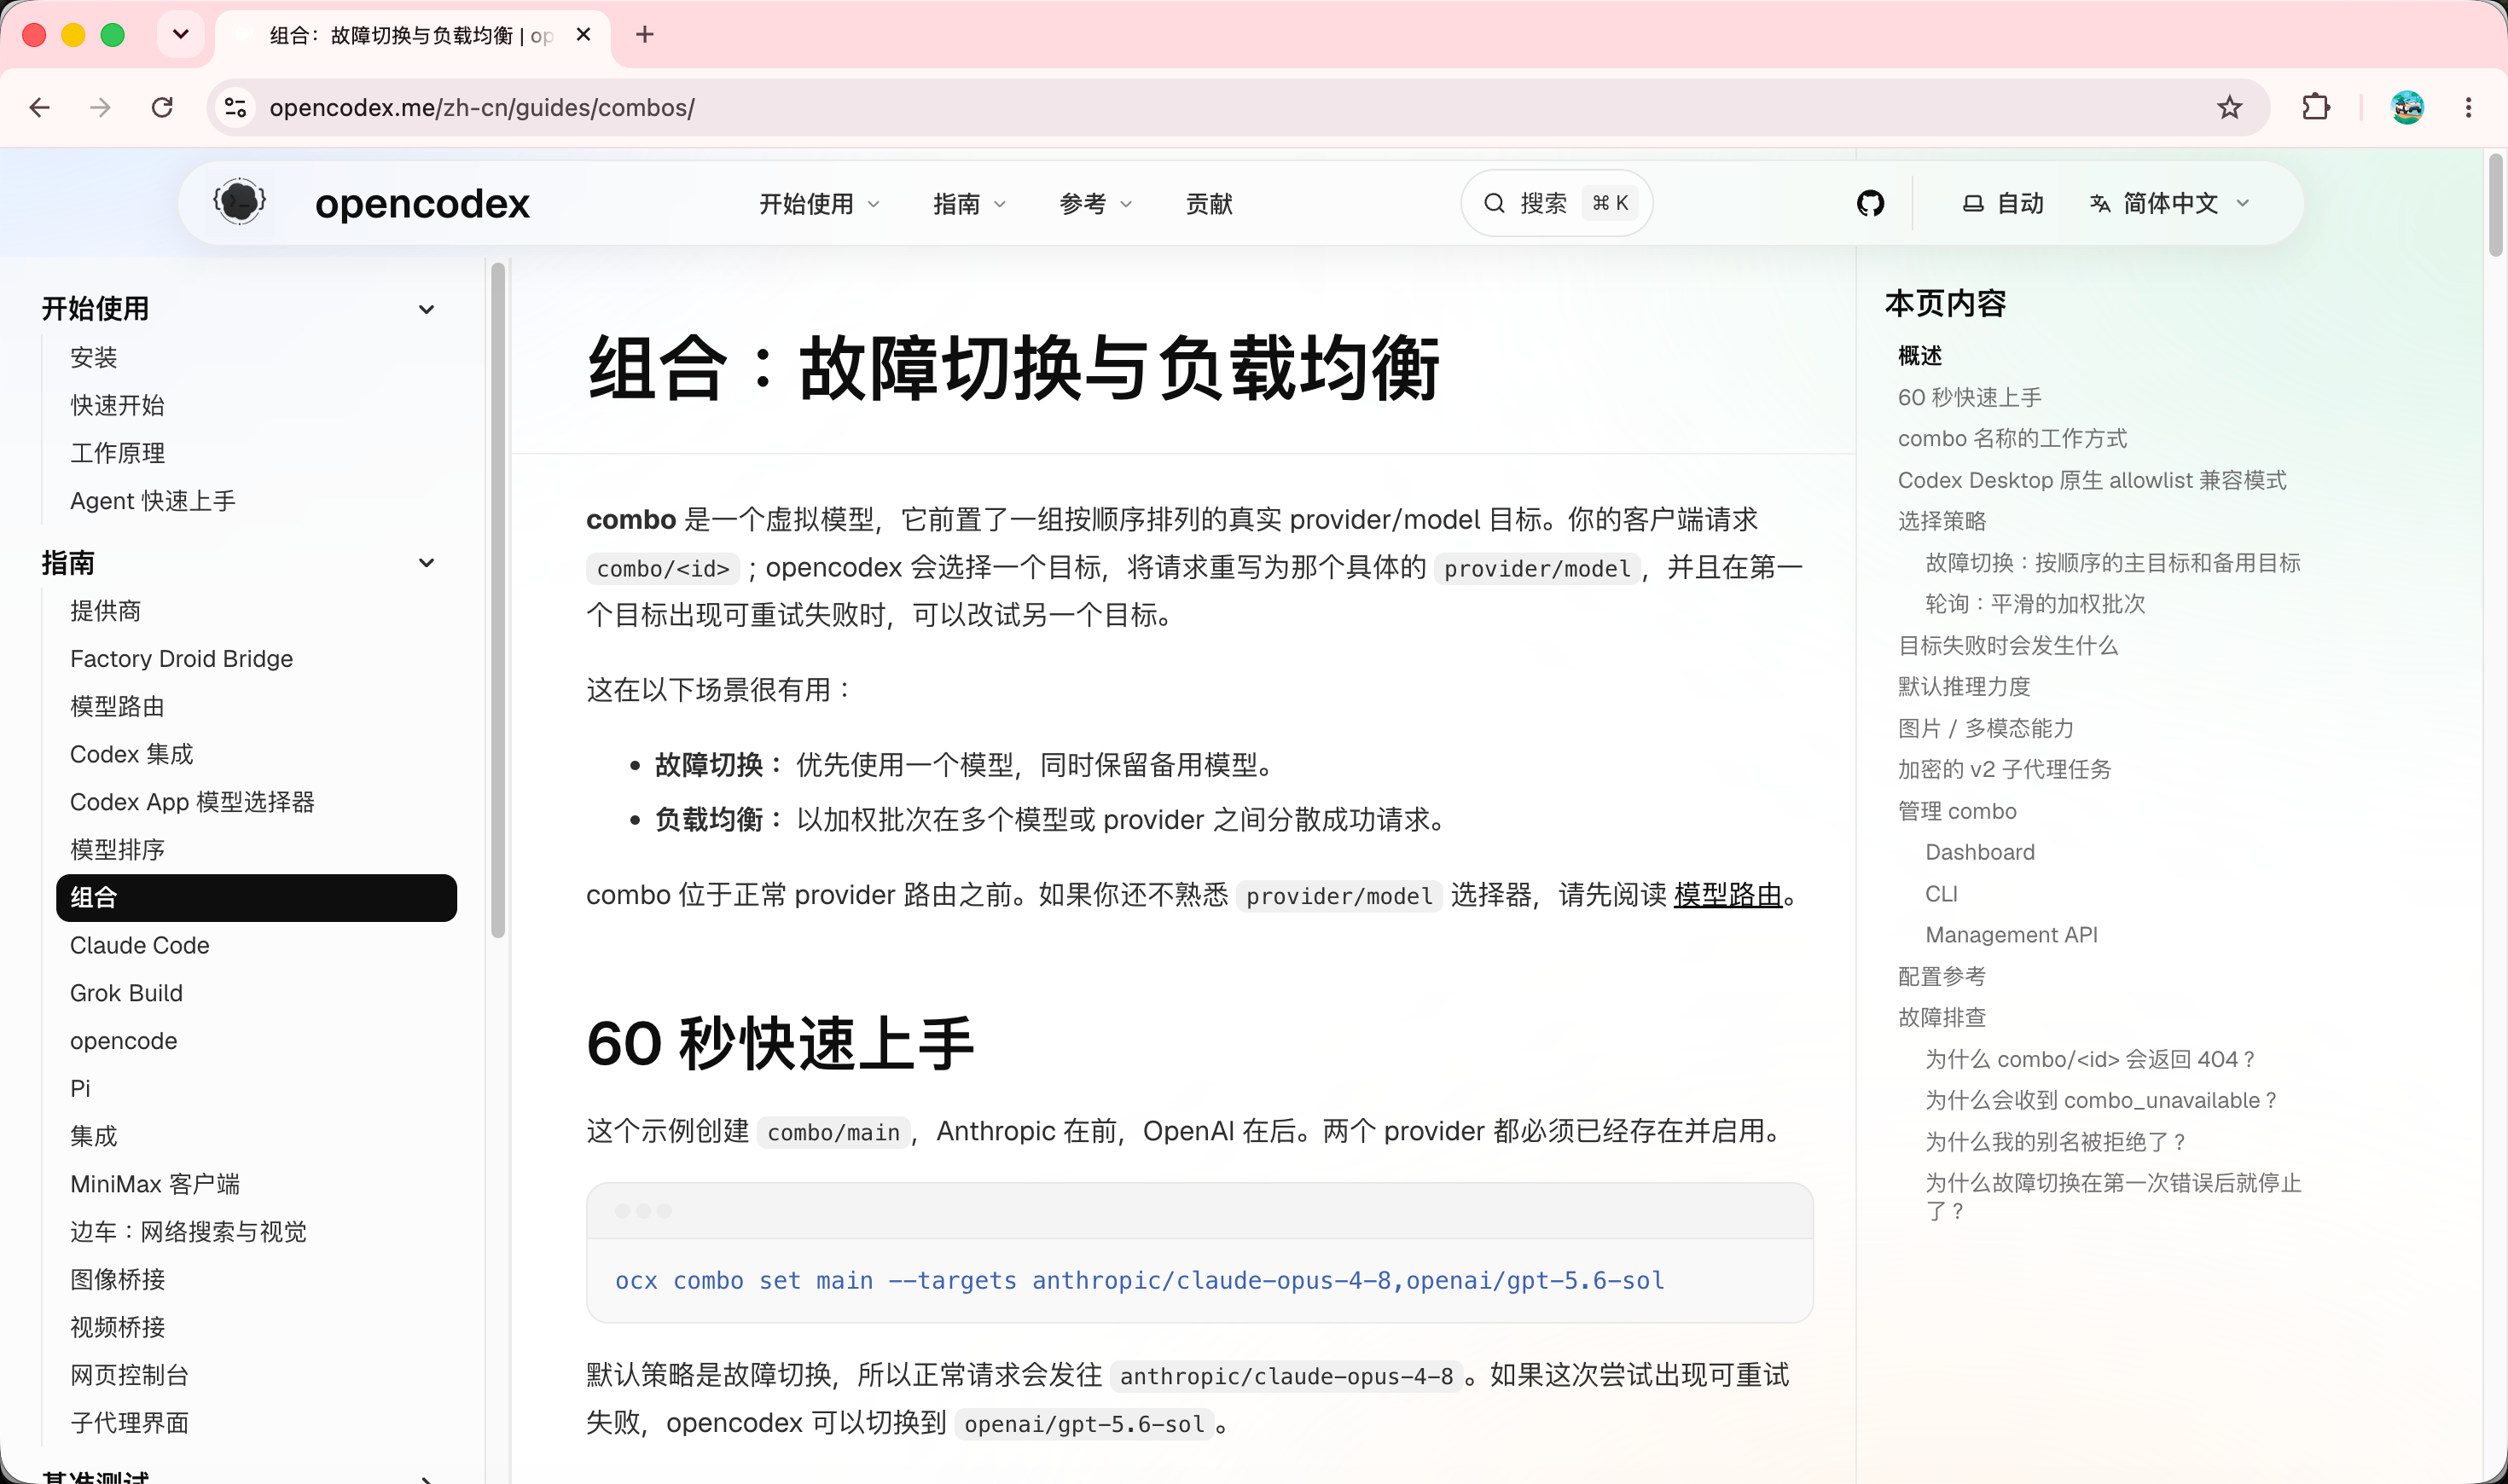Bookmark this page with the star icon
The height and width of the screenshot is (1484, 2508).
(2229, 107)
